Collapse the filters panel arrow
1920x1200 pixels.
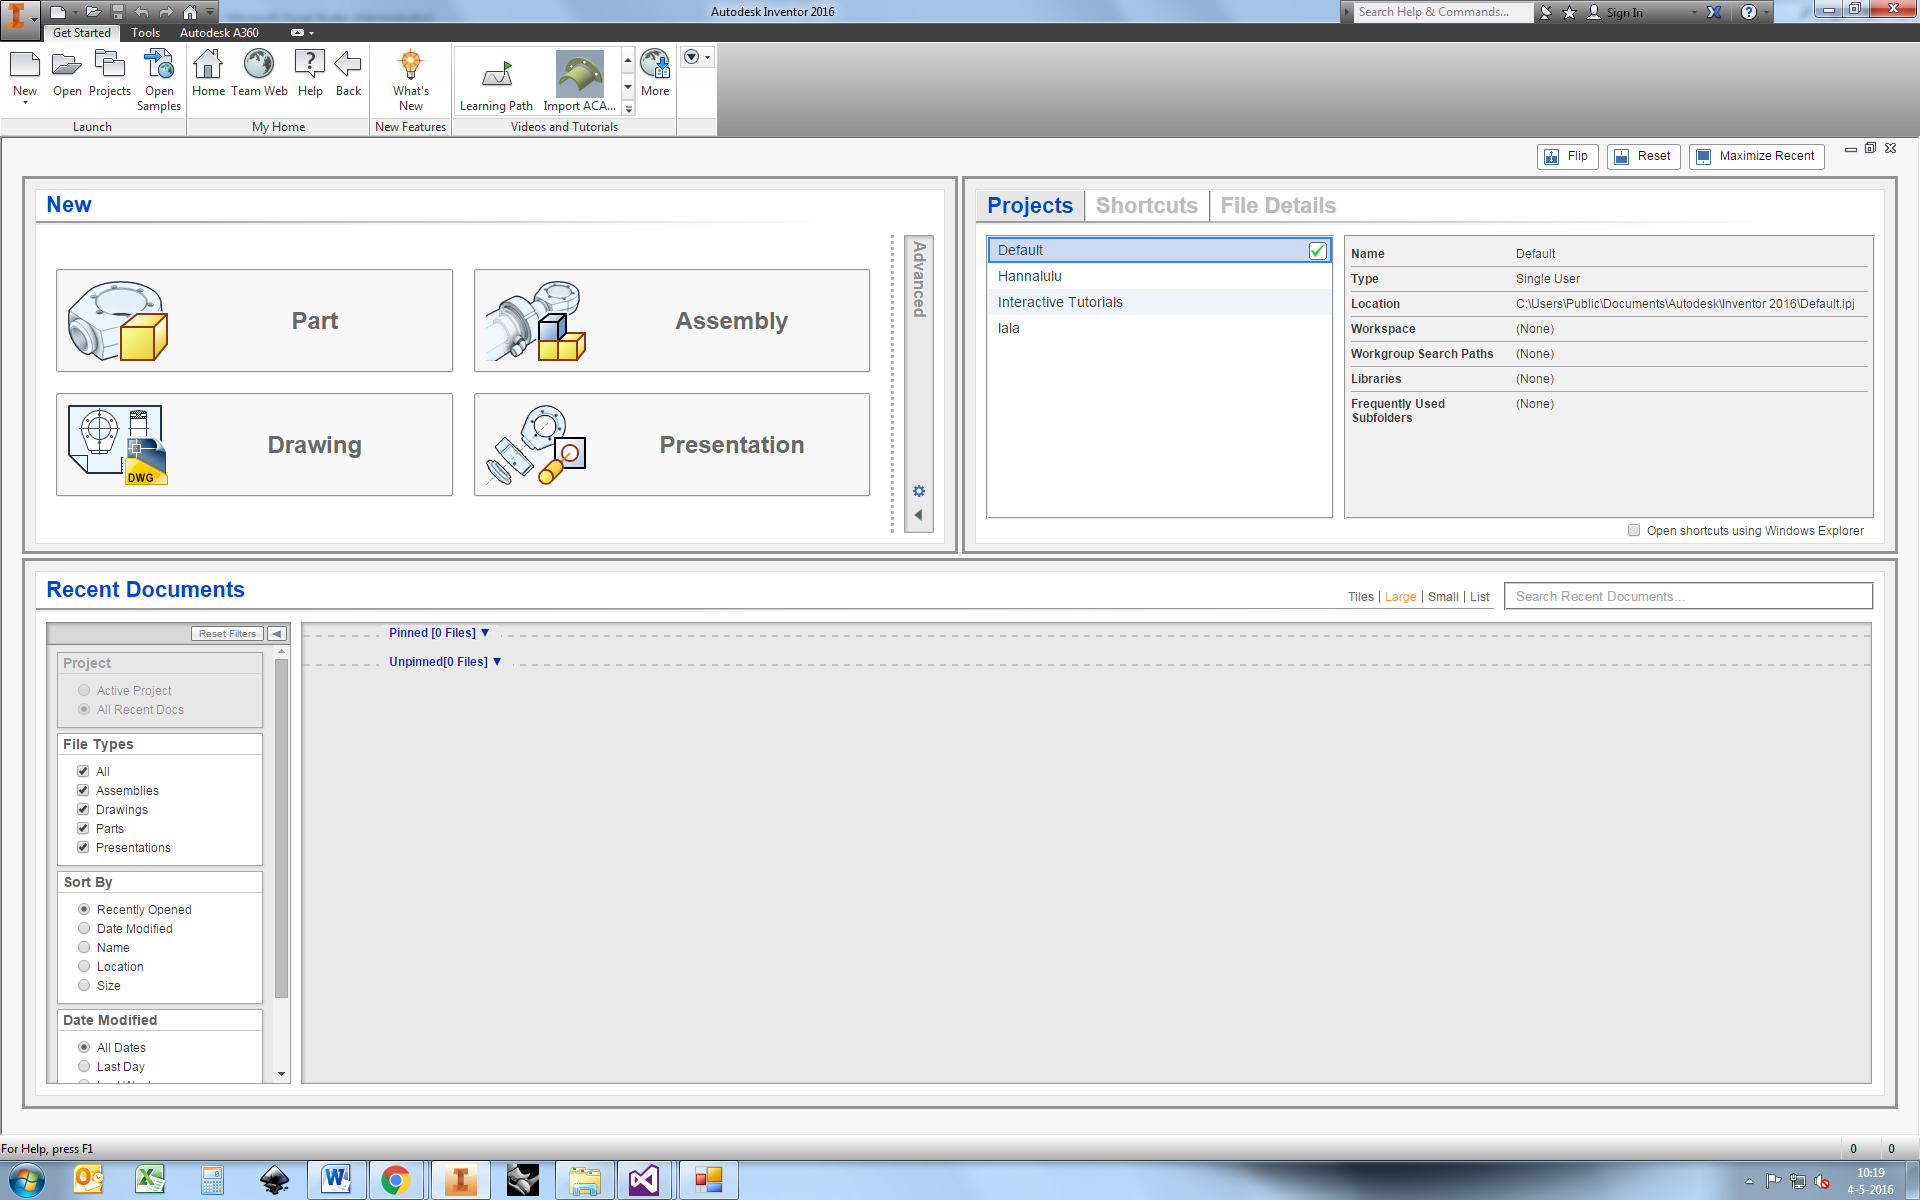pos(277,634)
